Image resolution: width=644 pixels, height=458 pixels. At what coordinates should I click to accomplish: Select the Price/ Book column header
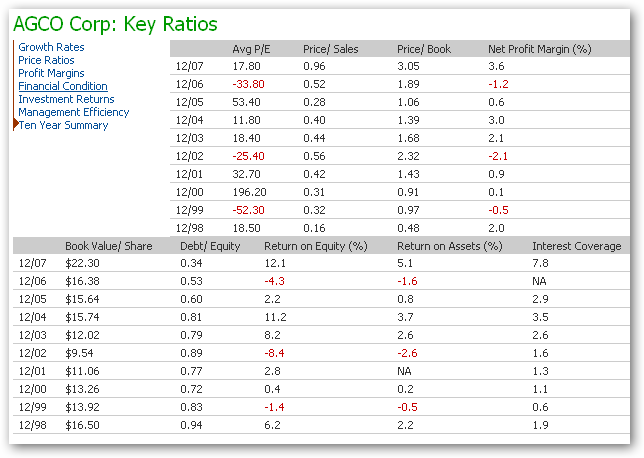tap(424, 49)
